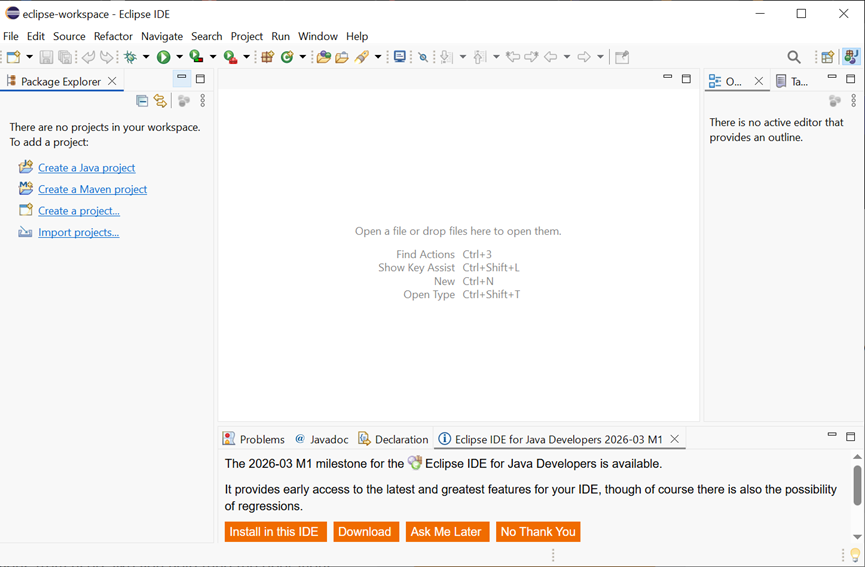Click the Save toolbar icon

pos(46,57)
